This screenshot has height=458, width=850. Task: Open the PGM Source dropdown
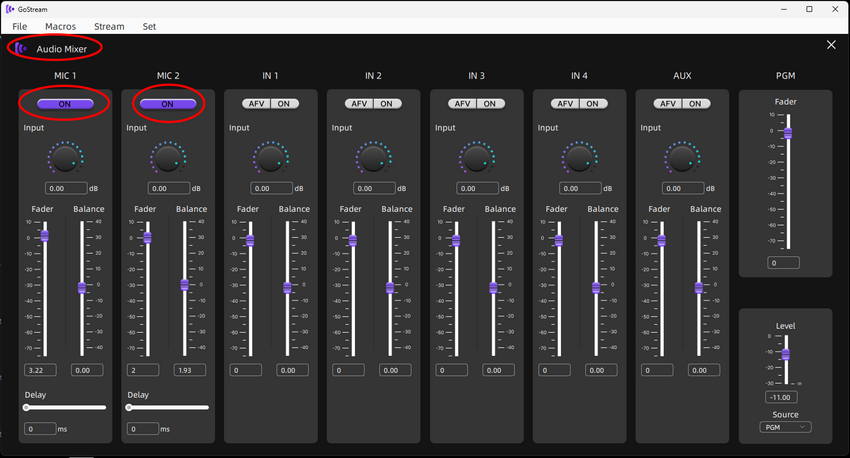point(785,427)
